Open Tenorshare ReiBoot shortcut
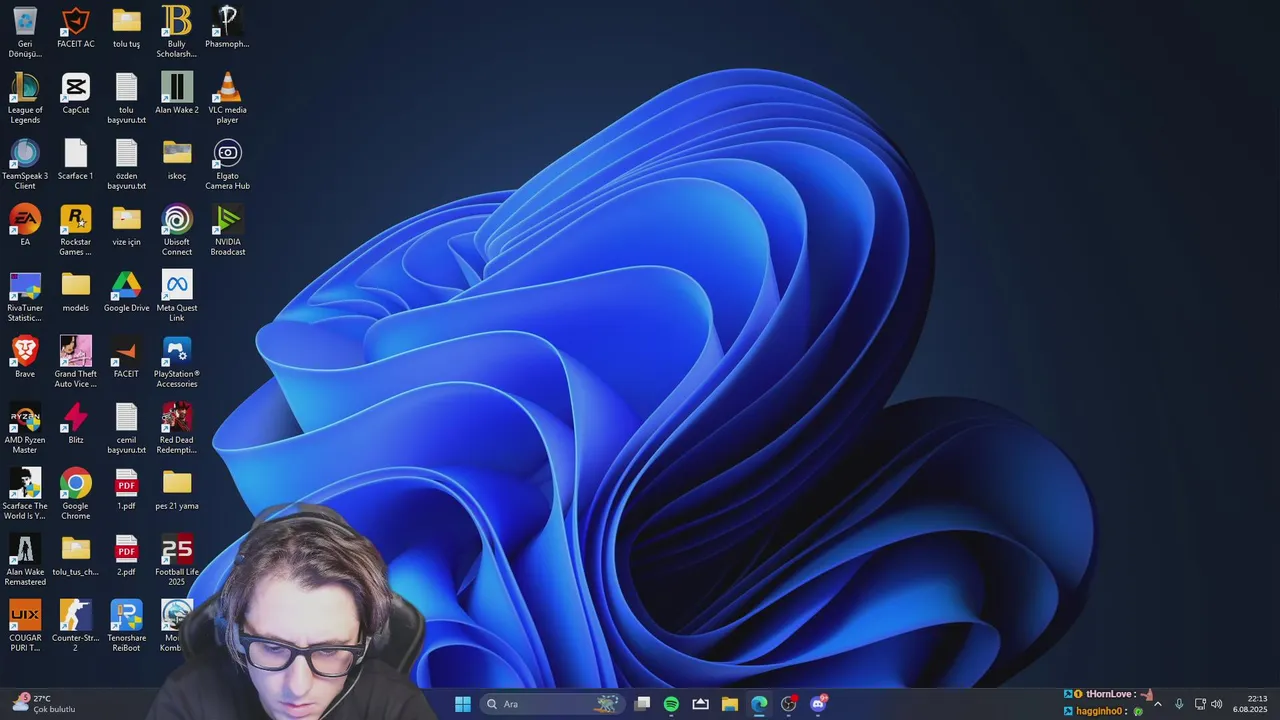This screenshot has width=1280, height=720. [126, 625]
